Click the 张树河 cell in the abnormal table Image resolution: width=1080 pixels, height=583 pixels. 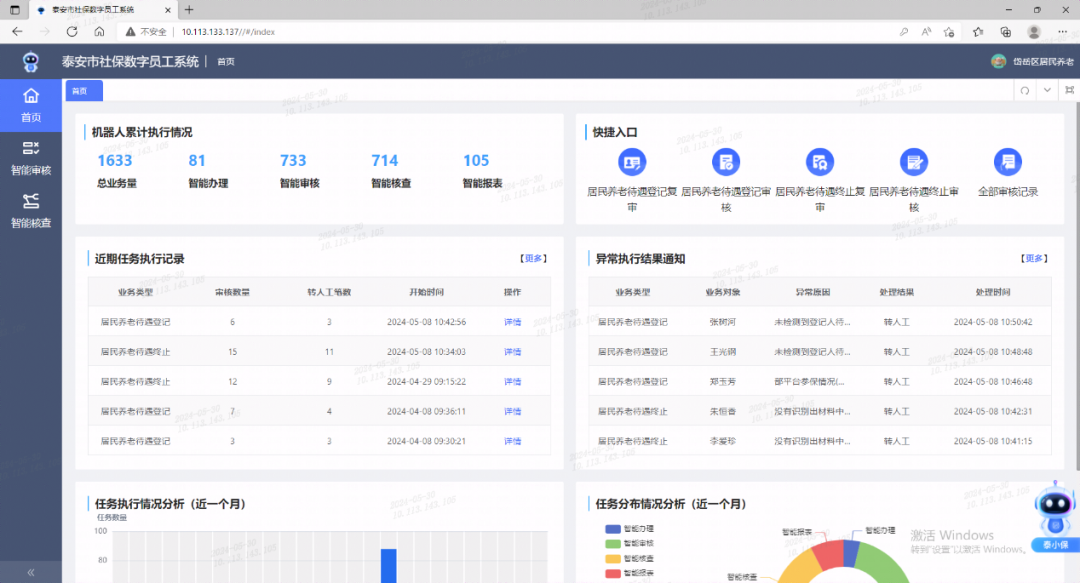(723, 322)
